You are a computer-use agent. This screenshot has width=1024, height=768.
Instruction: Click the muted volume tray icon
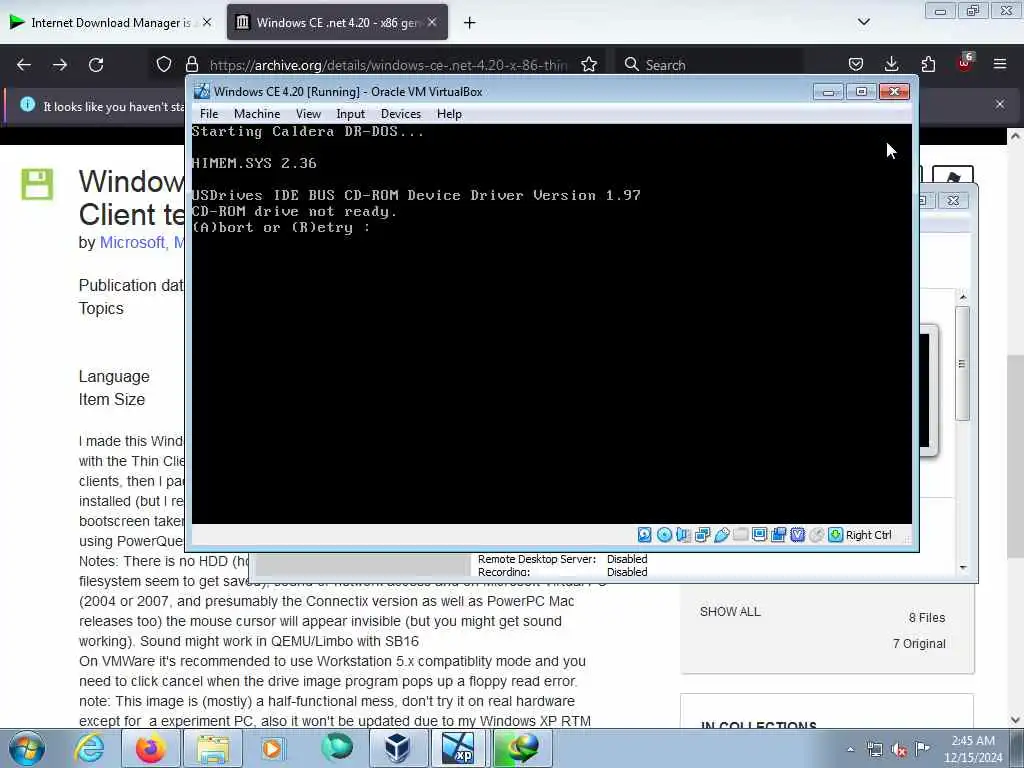(899, 750)
